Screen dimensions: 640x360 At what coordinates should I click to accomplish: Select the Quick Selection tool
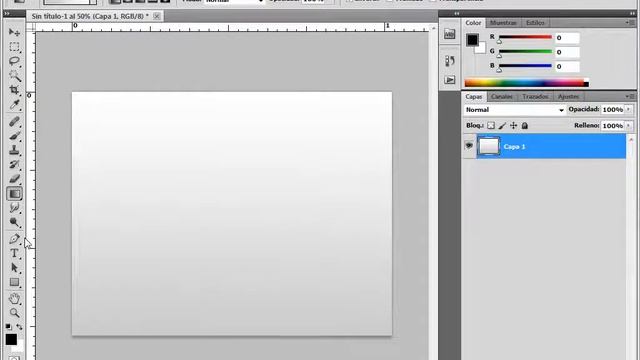[14, 76]
